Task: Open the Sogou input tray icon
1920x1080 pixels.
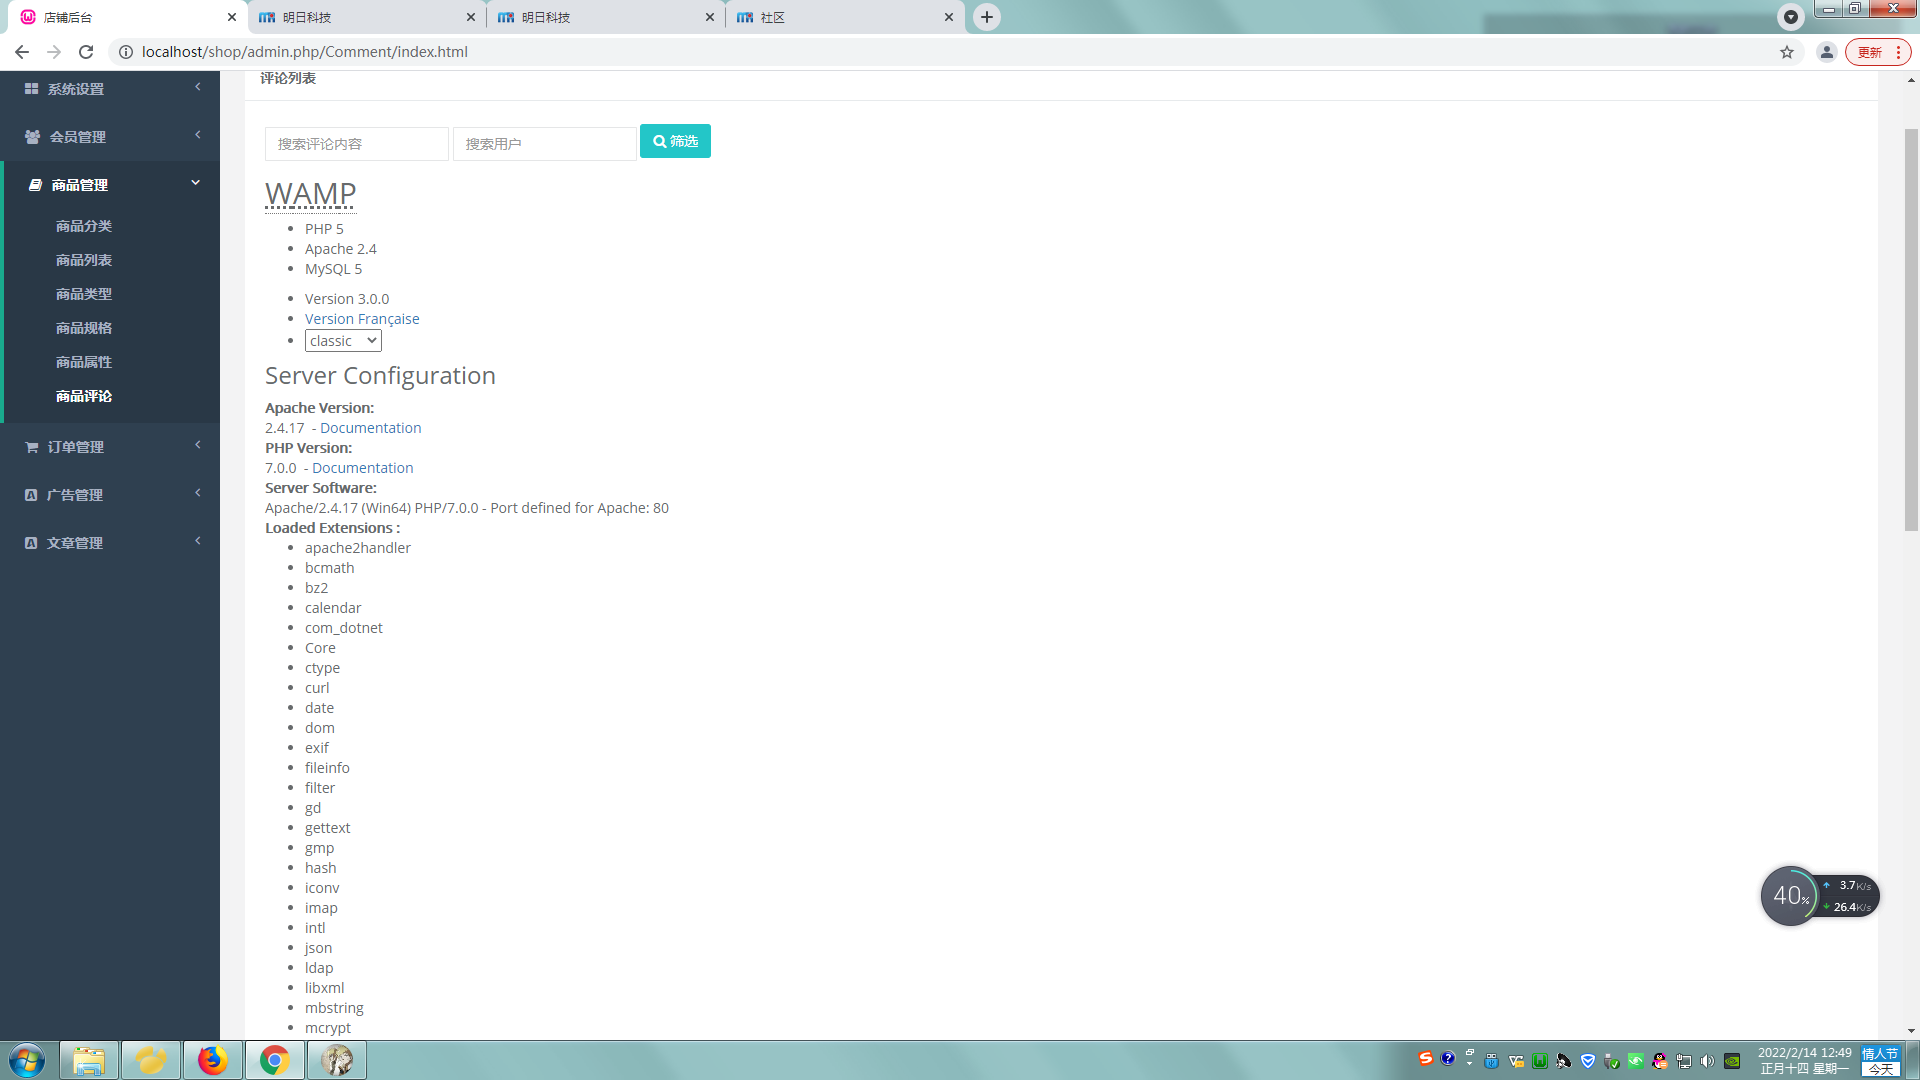Action: click(x=1426, y=1058)
